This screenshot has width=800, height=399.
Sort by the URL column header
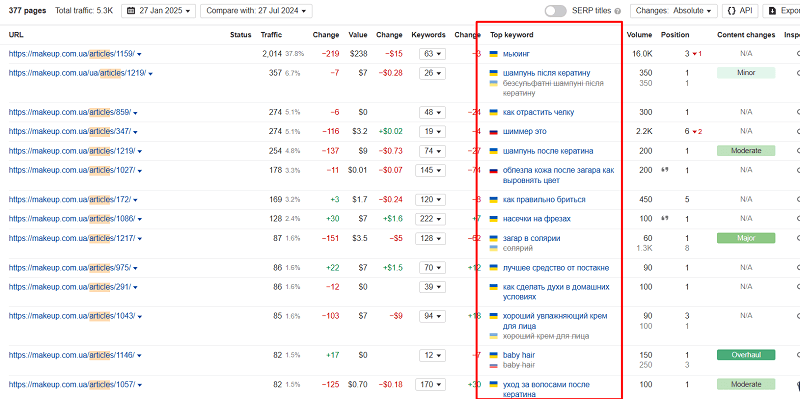pos(16,35)
